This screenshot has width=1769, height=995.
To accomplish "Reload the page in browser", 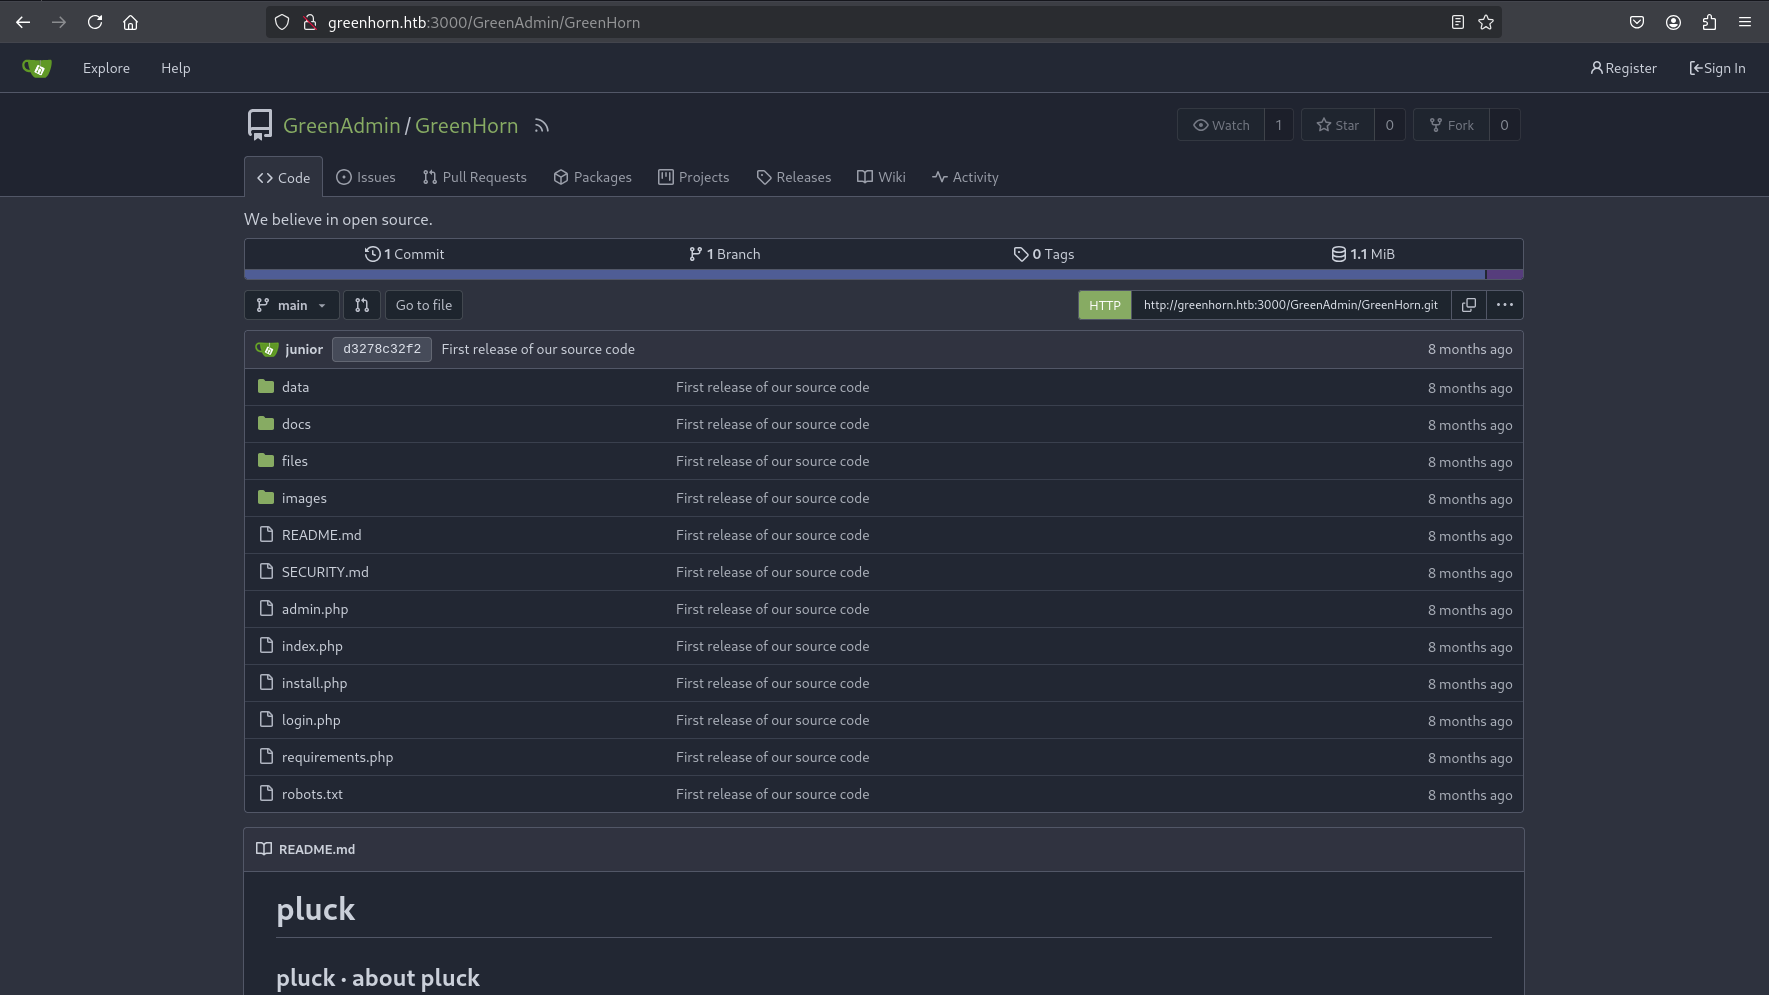I will 95,22.
